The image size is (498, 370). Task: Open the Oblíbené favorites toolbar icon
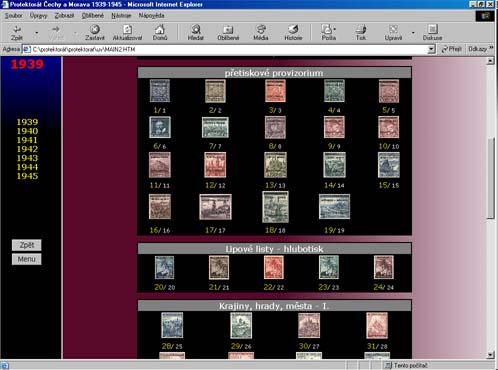pos(228,33)
